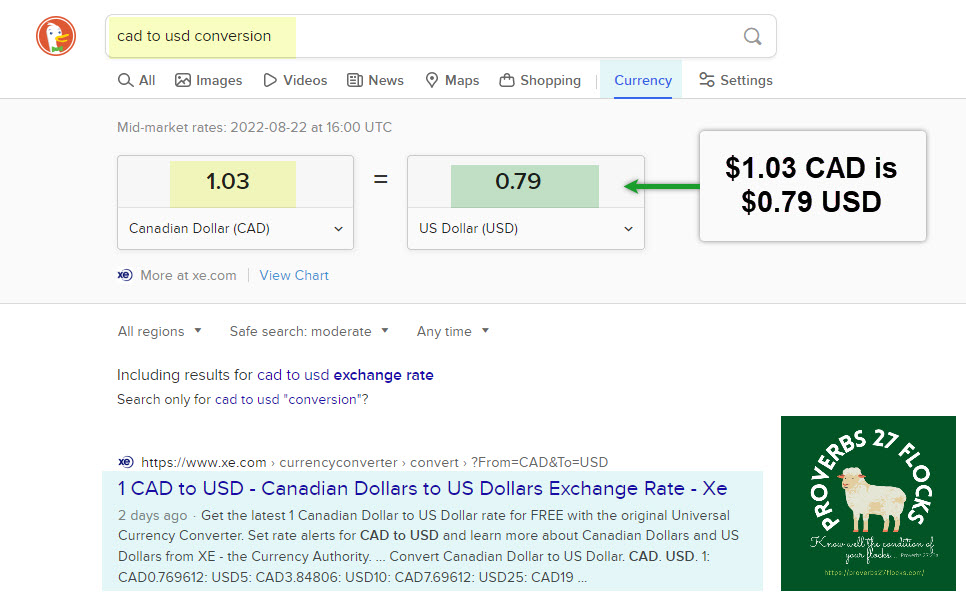Open the Settings menu
Viewport: 966px width, 610px height.
(735, 80)
